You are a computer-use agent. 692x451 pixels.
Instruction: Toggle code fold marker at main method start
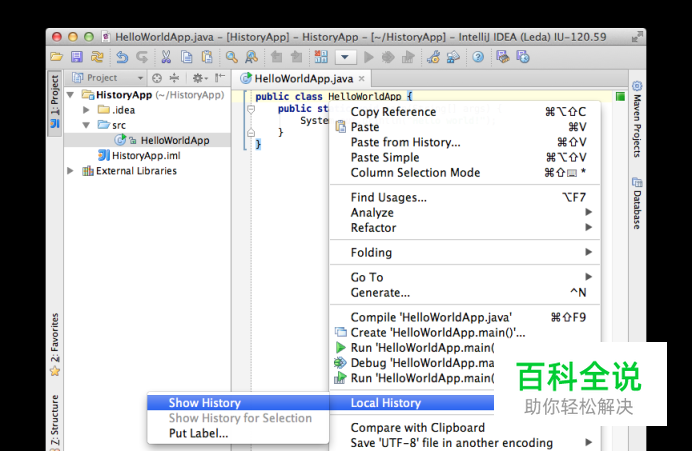(x=251, y=109)
